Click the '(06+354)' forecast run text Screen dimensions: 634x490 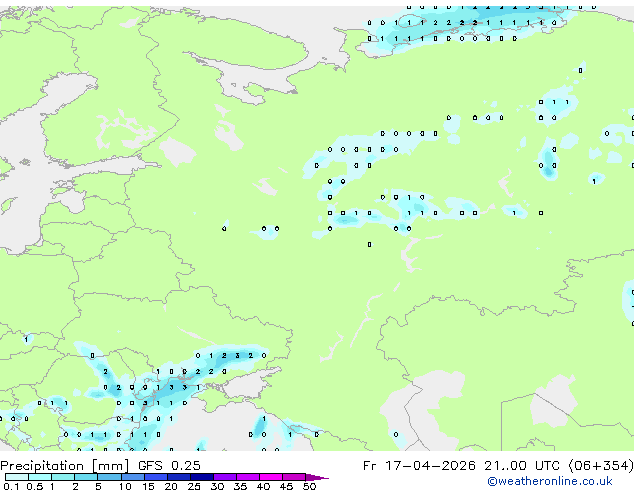pyautogui.click(x=601, y=466)
